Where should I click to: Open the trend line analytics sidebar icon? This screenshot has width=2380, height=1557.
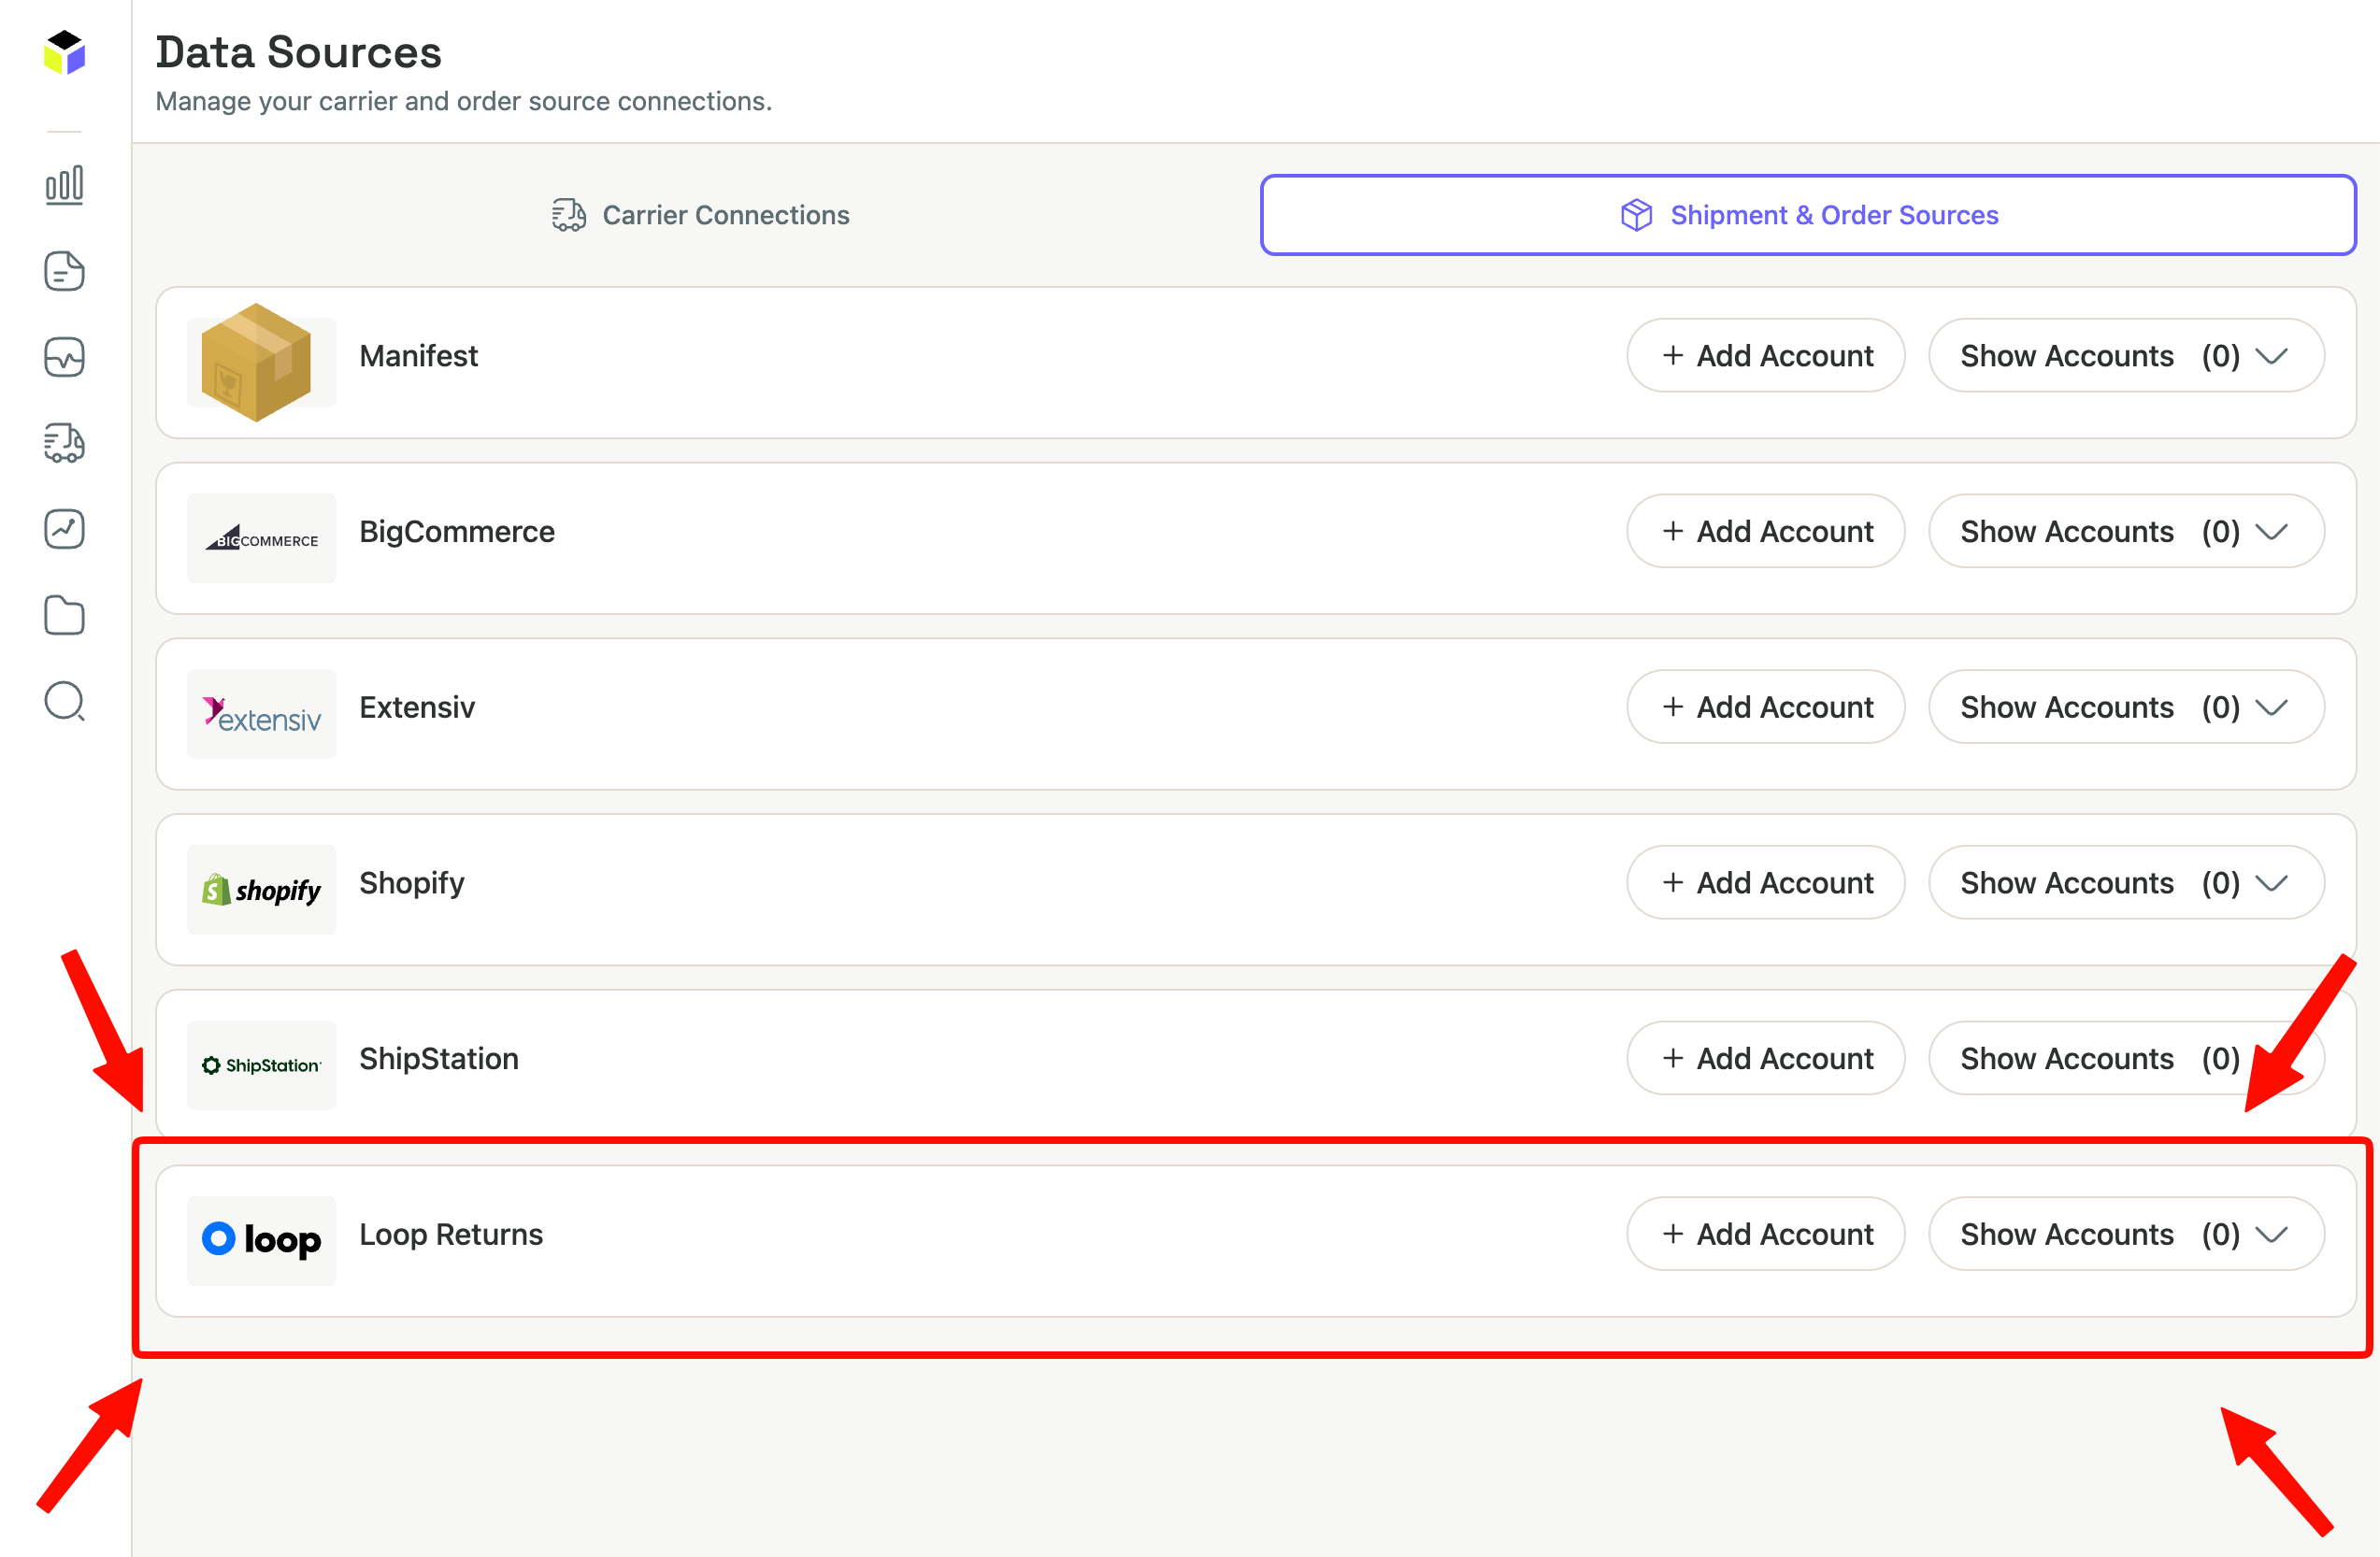65,529
